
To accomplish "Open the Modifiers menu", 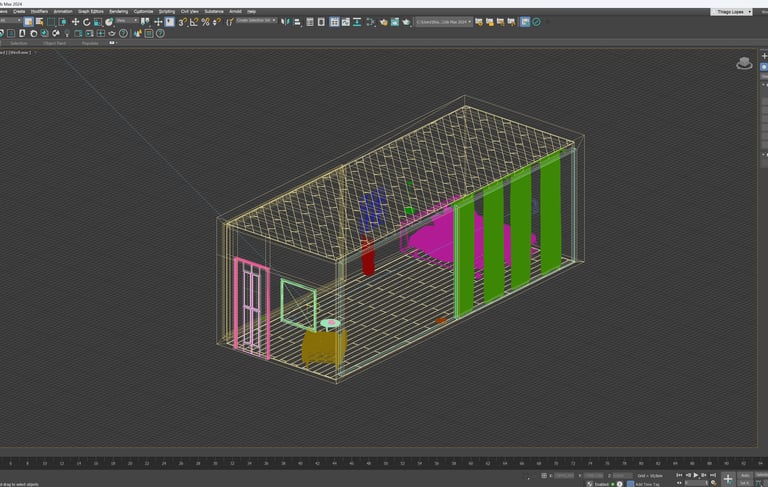I will click(39, 11).
